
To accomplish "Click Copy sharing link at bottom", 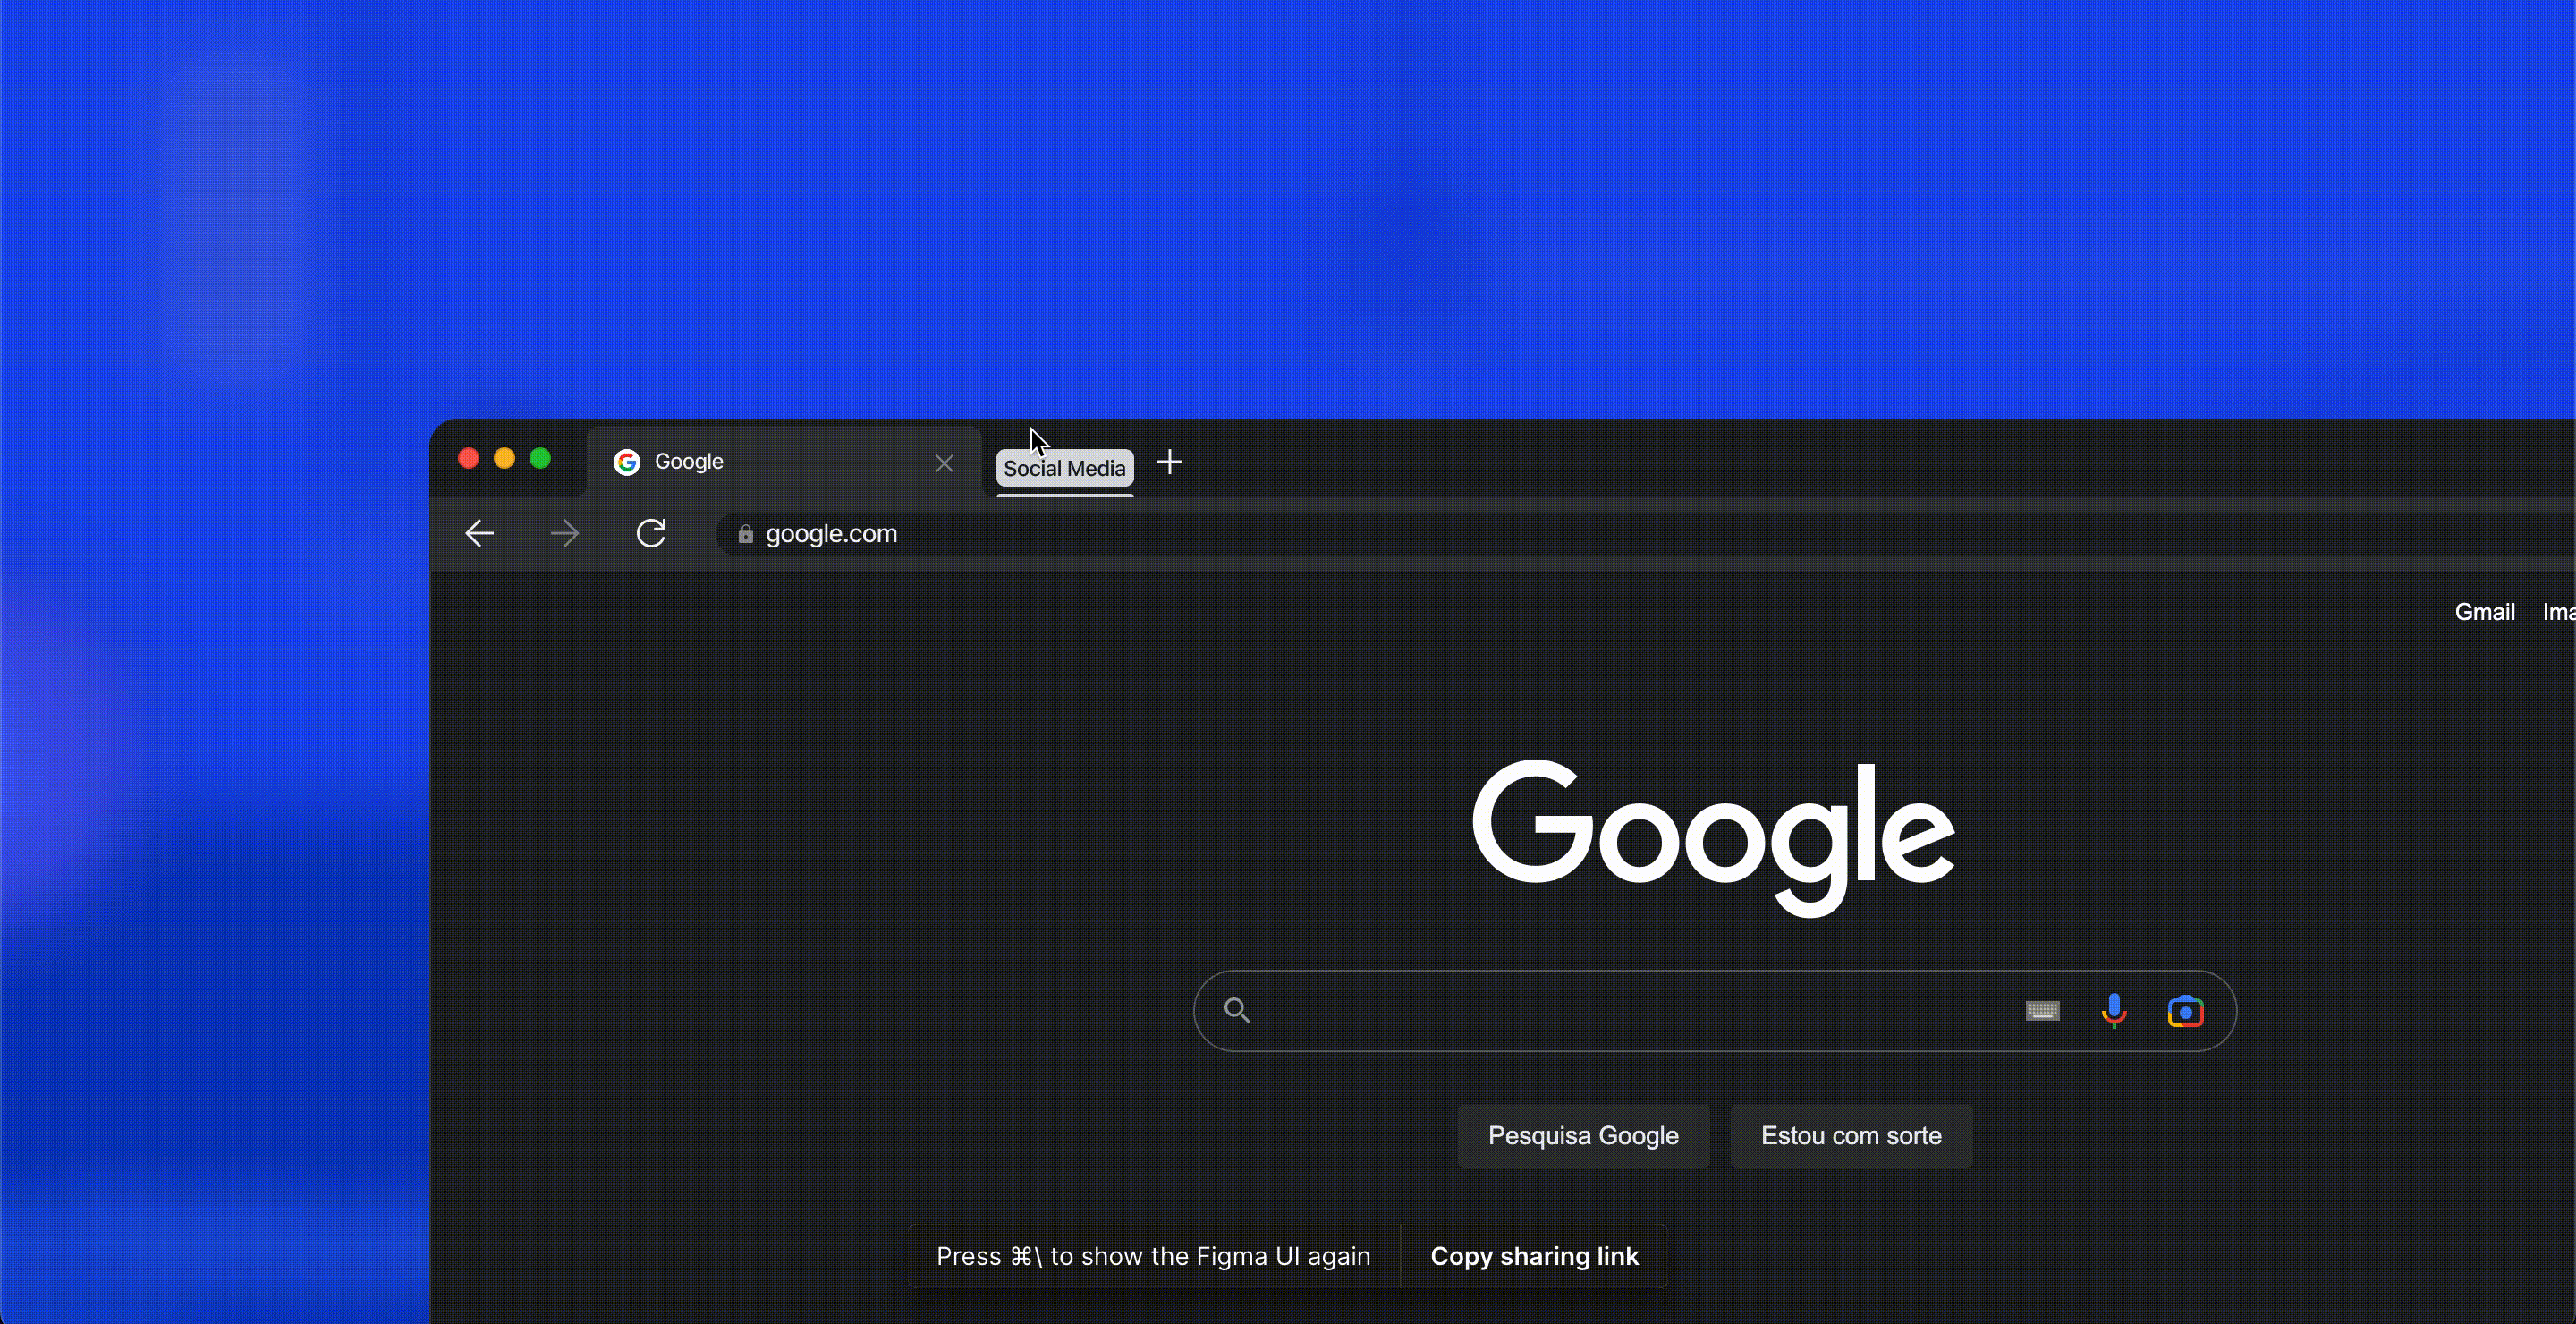I will [x=1535, y=1256].
